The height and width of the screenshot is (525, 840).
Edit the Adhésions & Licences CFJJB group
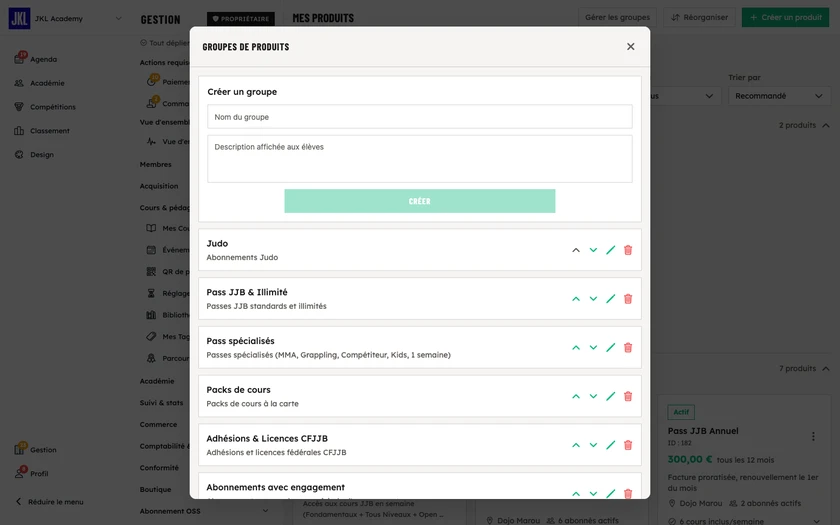point(611,445)
